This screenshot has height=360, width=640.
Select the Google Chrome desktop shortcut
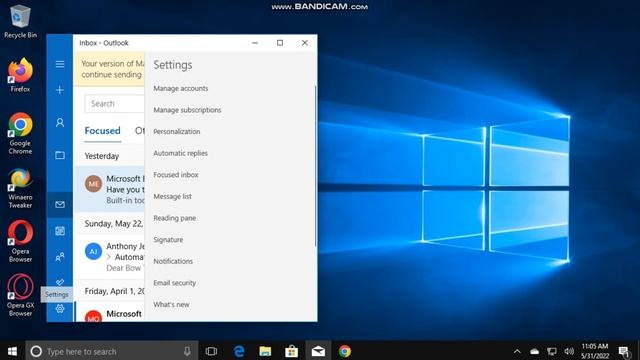tap(20, 133)
